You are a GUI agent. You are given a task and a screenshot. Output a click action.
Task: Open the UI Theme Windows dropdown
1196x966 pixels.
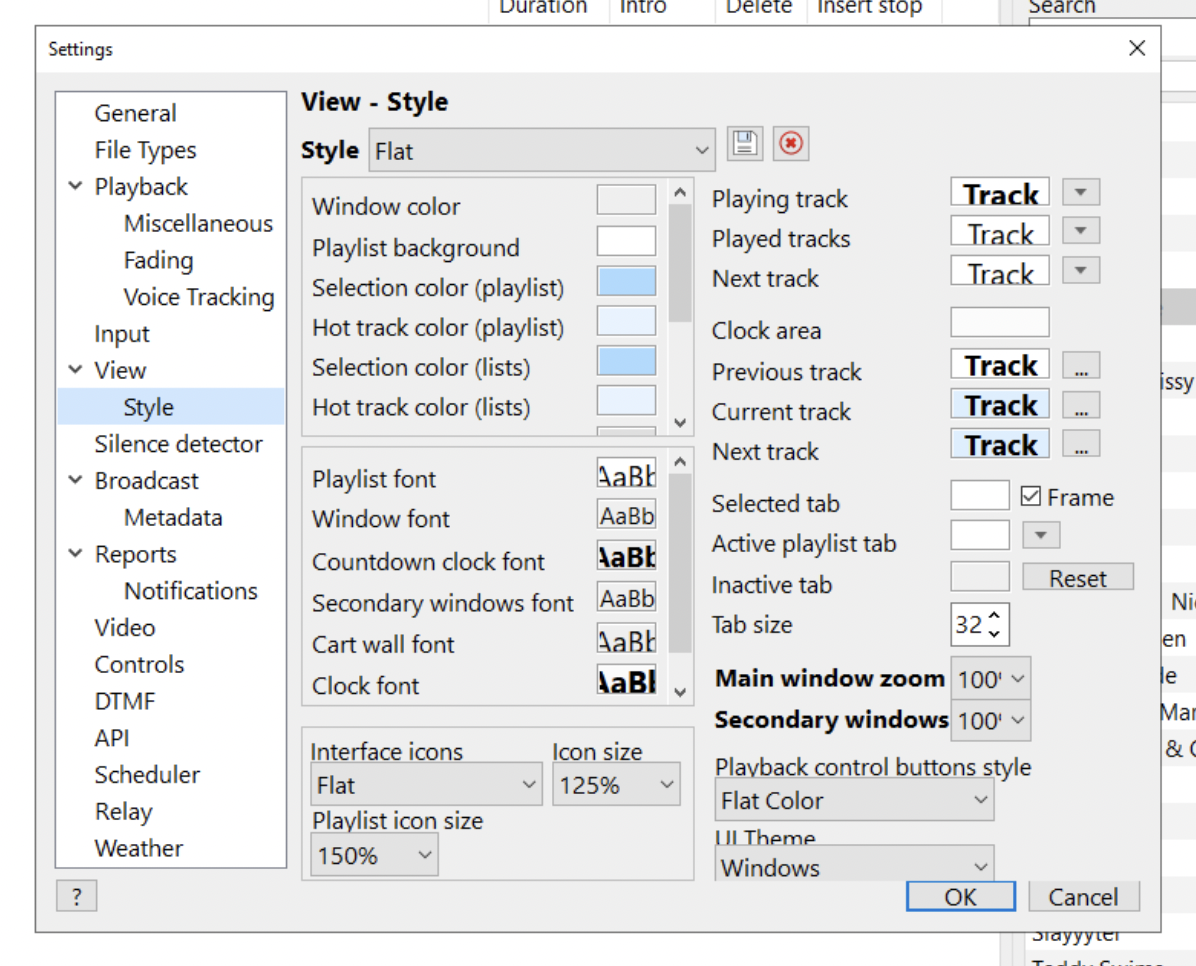[x=854, y=865]
